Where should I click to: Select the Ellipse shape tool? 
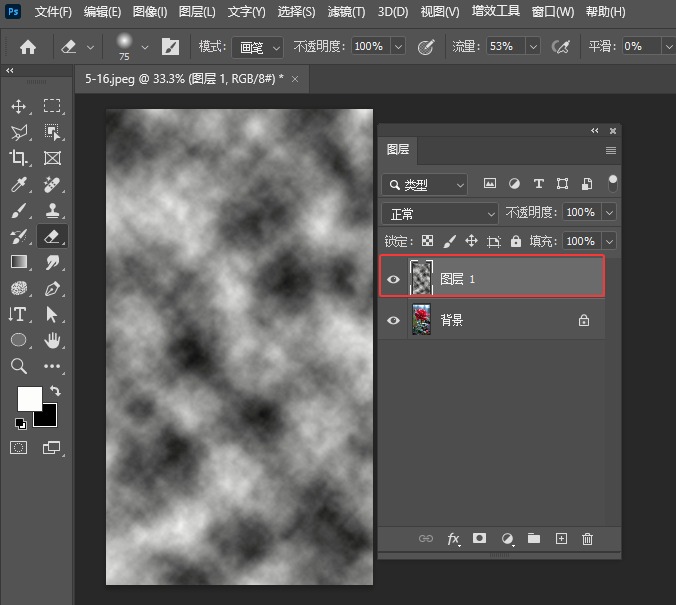tap(19, 340)
